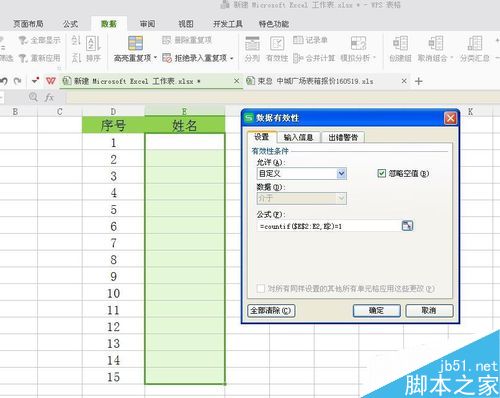Click the 合并计算 consolidate icon
Screen dimensions: 500x398
[298, 58]
